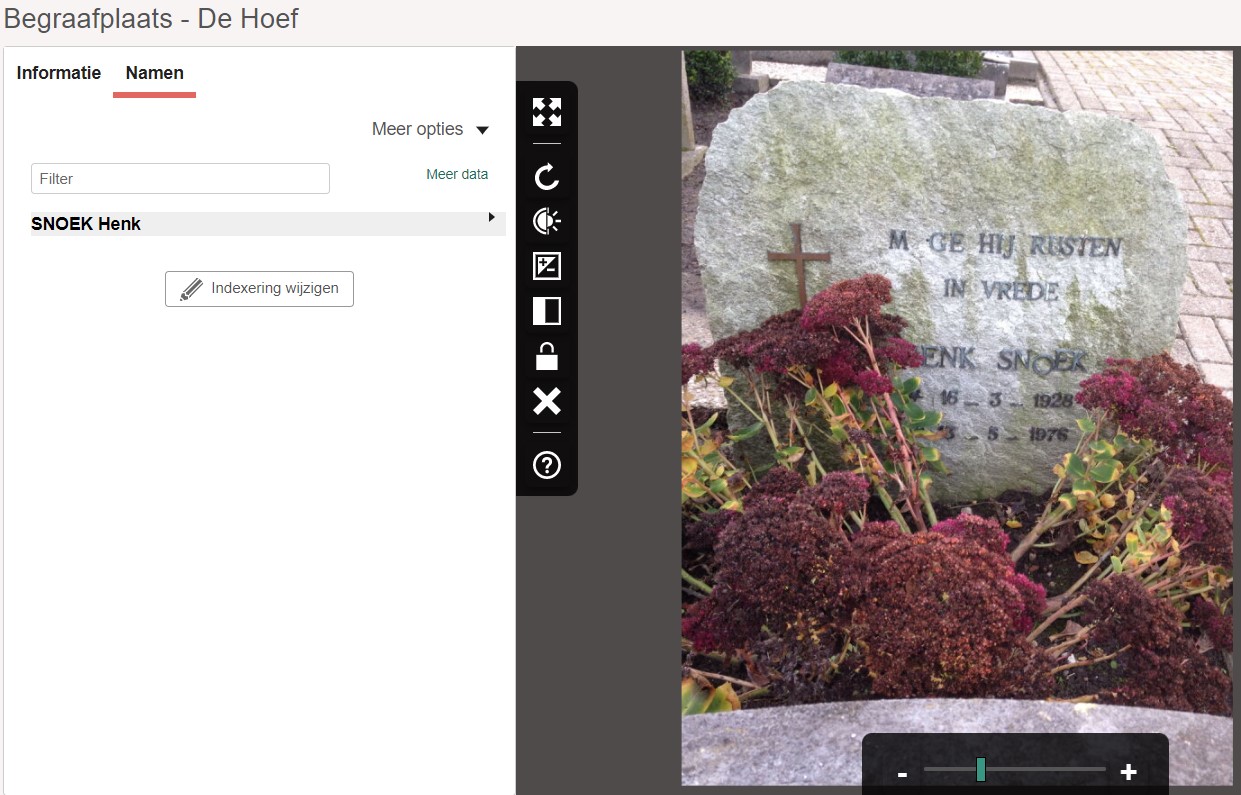Viewport: 1241px width, 795px height.
Task: Click the fullscreen arrows icon in viewer toolbar
Action: click(547, 112)
